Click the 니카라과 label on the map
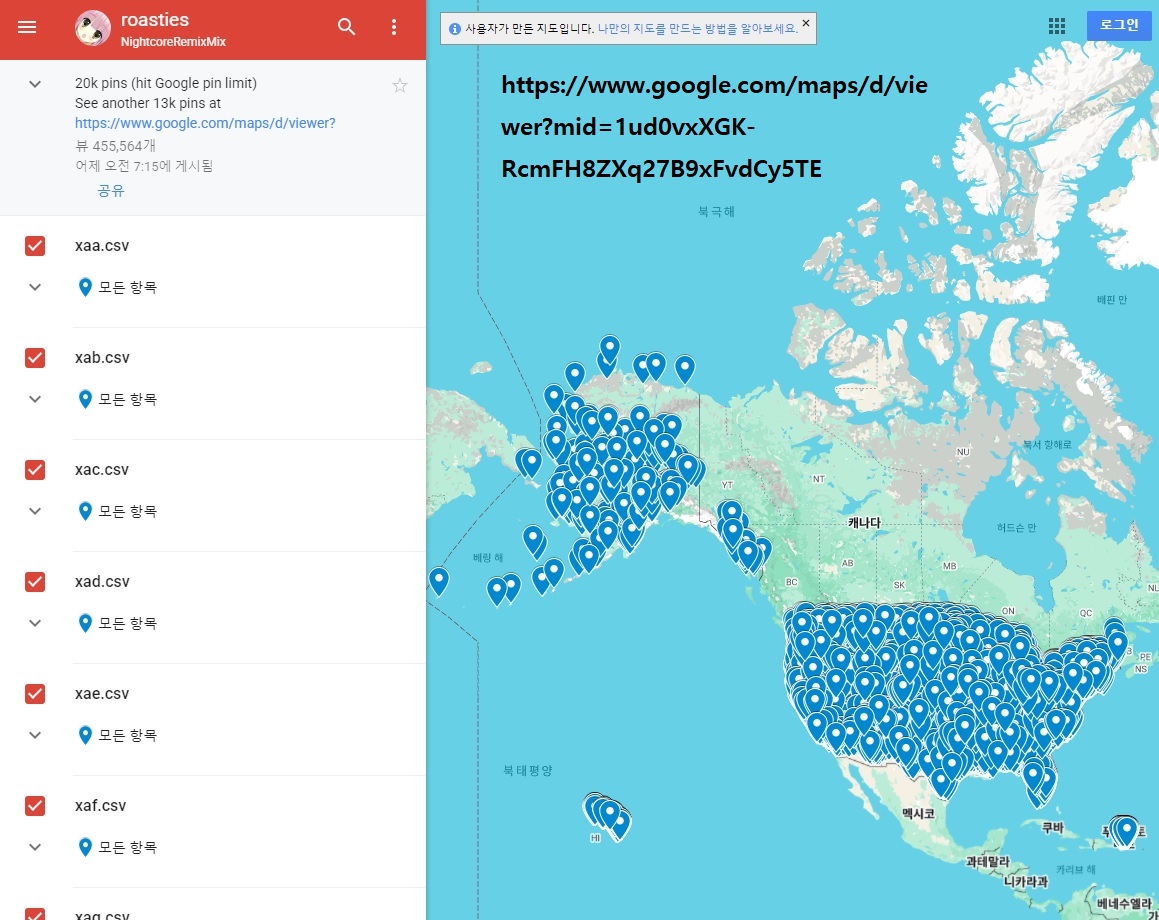The width and height of the screenshot is (1159, 920). 1026,882
